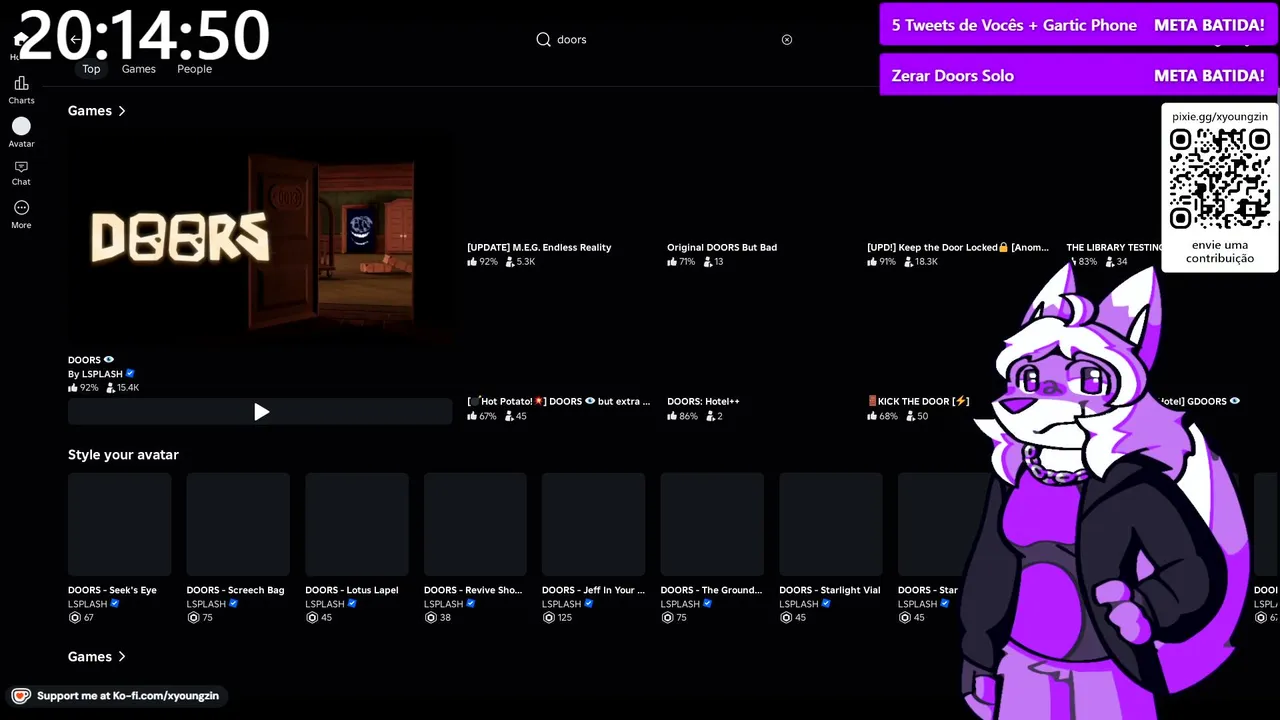The image size is (1280, 720).
Task: Clear the search text with the X icon
Action: click(787, 40)
